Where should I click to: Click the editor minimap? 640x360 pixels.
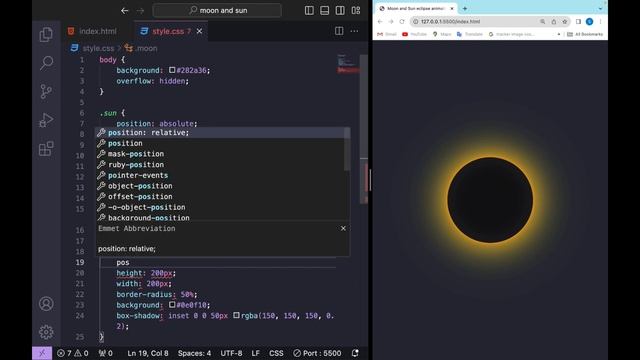(347, 64)
